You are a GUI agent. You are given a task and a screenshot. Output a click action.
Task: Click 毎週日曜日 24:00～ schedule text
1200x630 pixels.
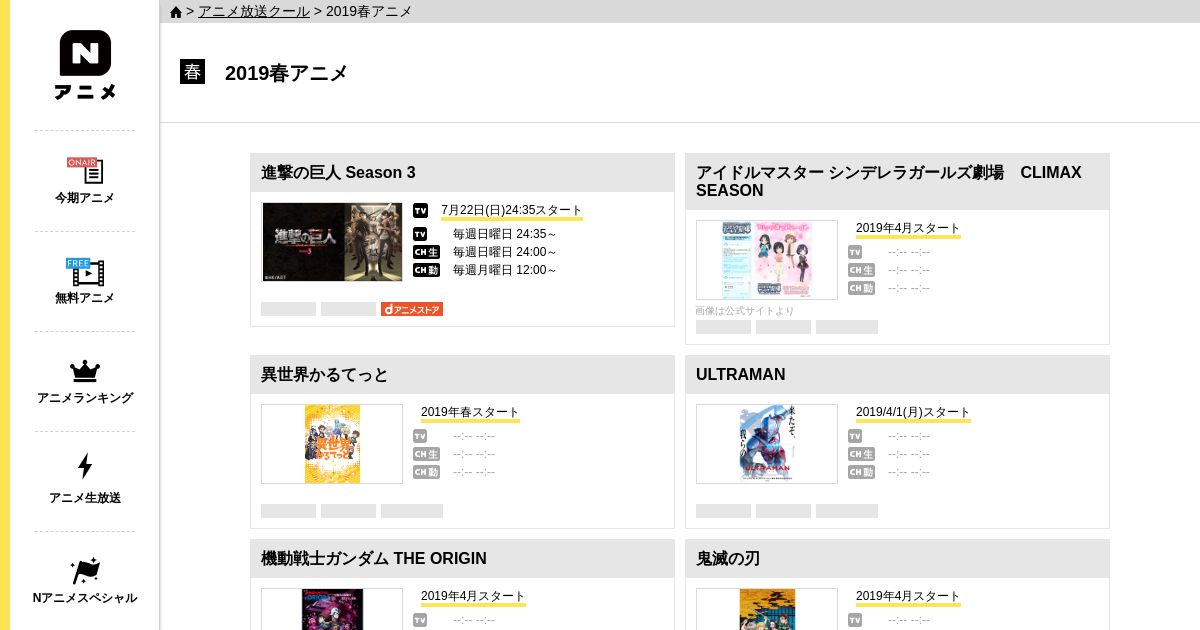[505, 252]
